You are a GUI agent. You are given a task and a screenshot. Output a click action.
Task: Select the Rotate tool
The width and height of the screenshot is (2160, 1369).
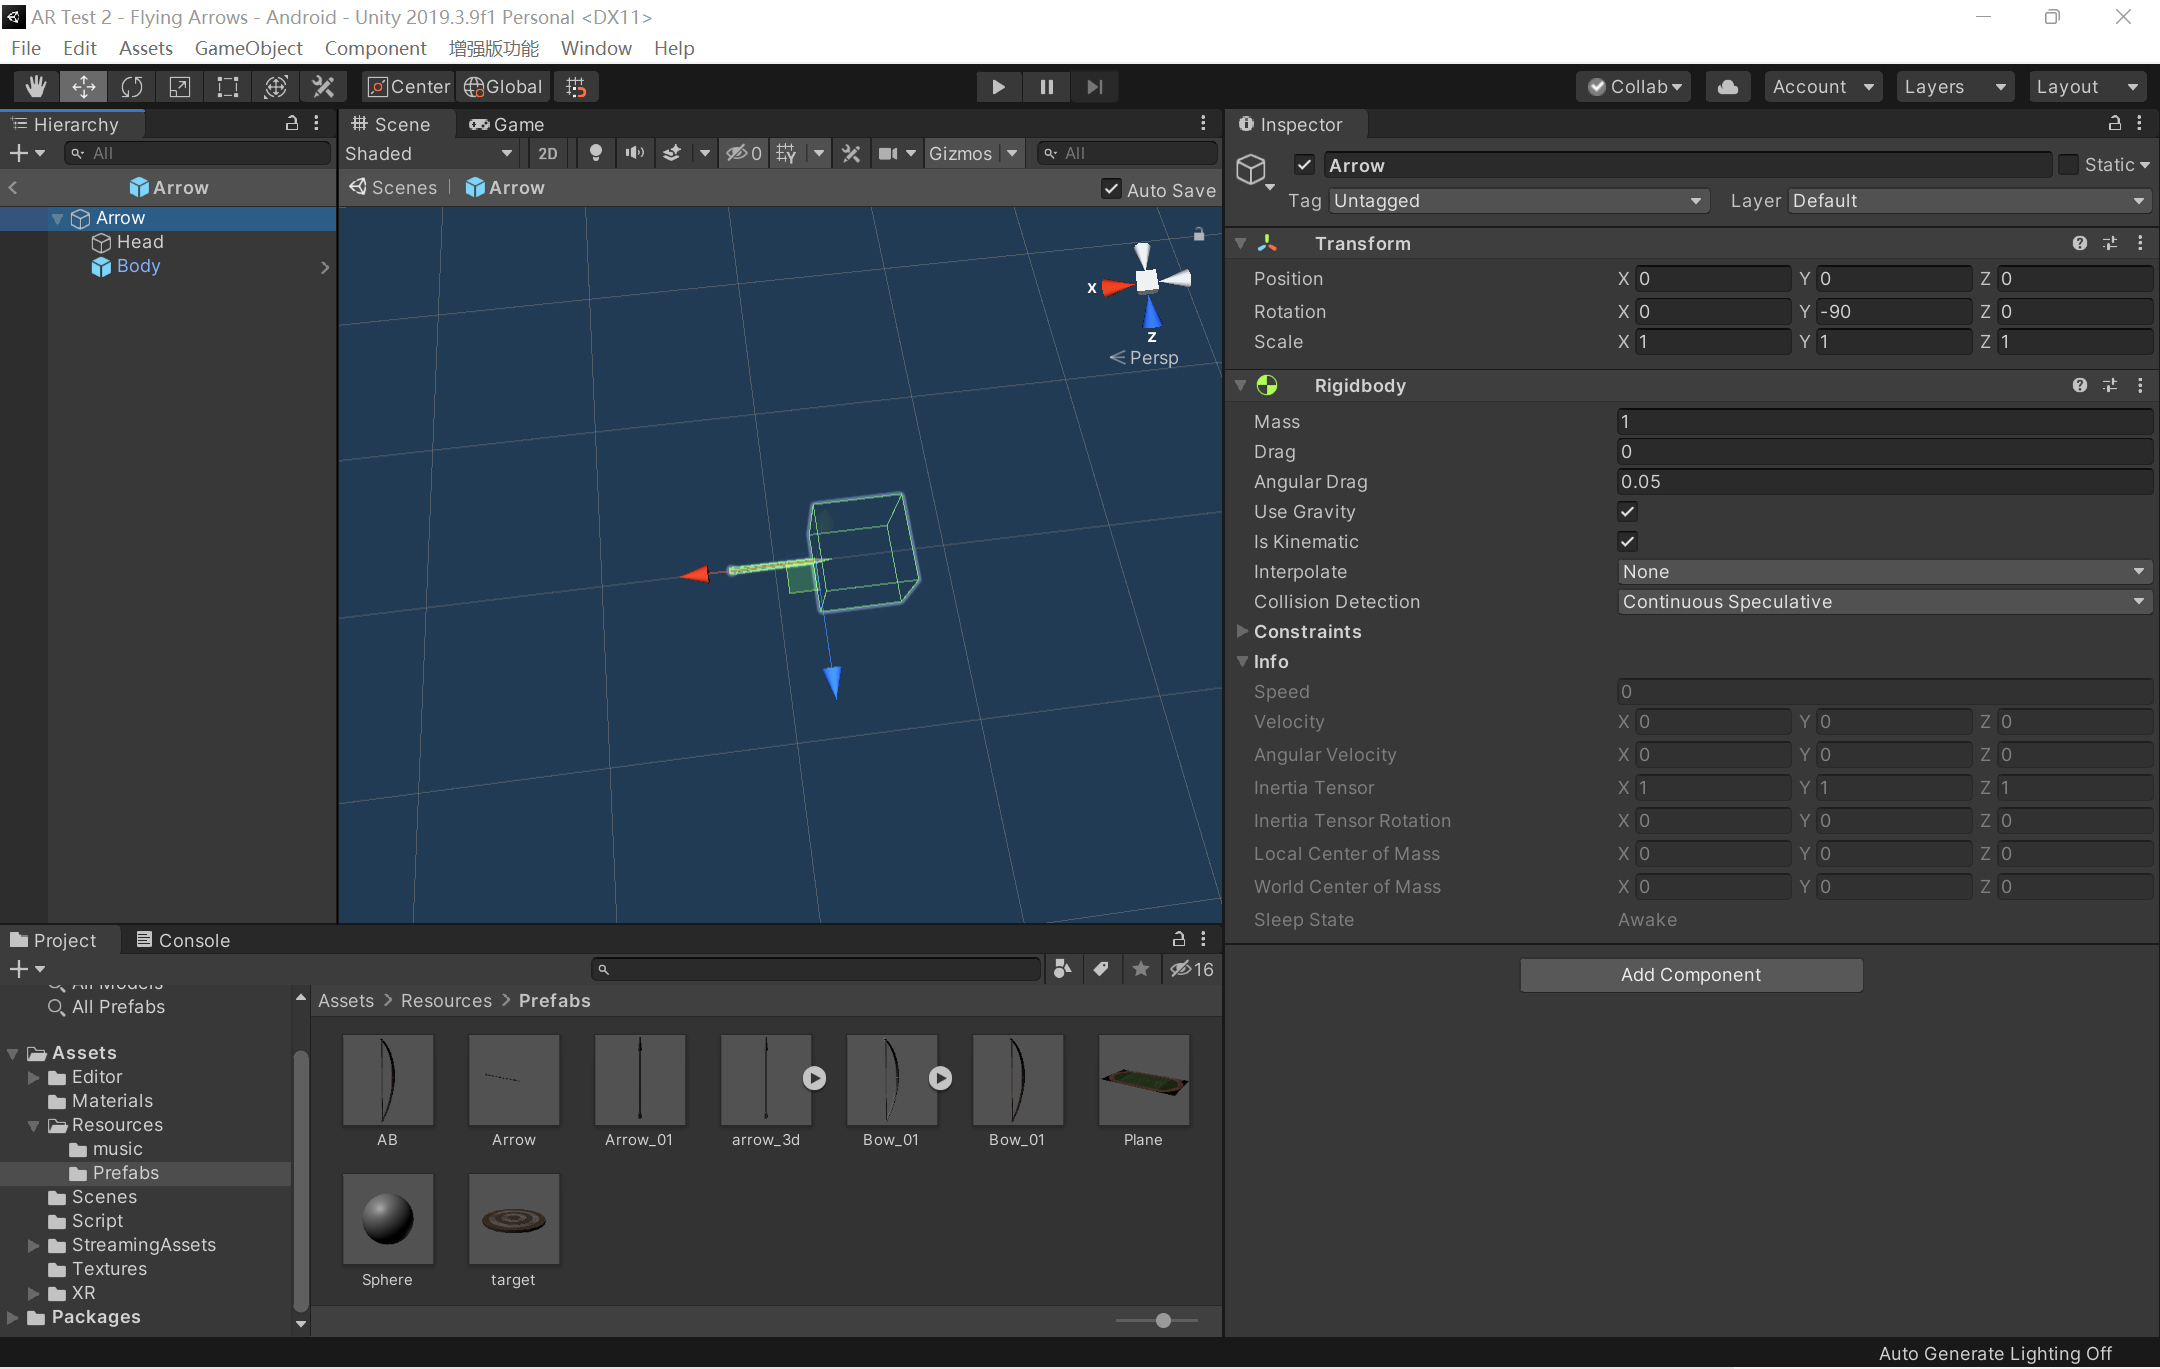[x=131, y=86]
